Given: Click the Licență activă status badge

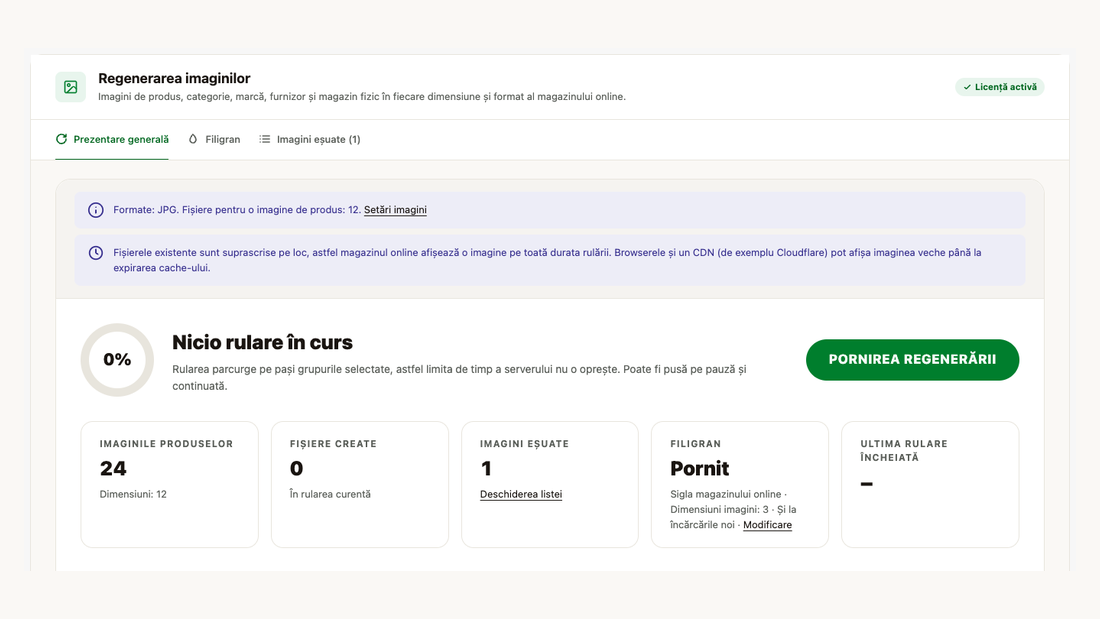Looking at the screenshot, I should 1000,87.
